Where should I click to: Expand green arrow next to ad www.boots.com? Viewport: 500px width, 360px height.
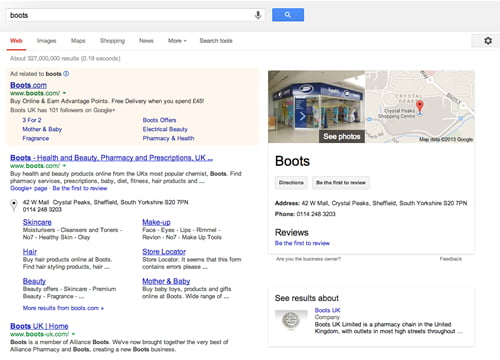coord(64,93)
